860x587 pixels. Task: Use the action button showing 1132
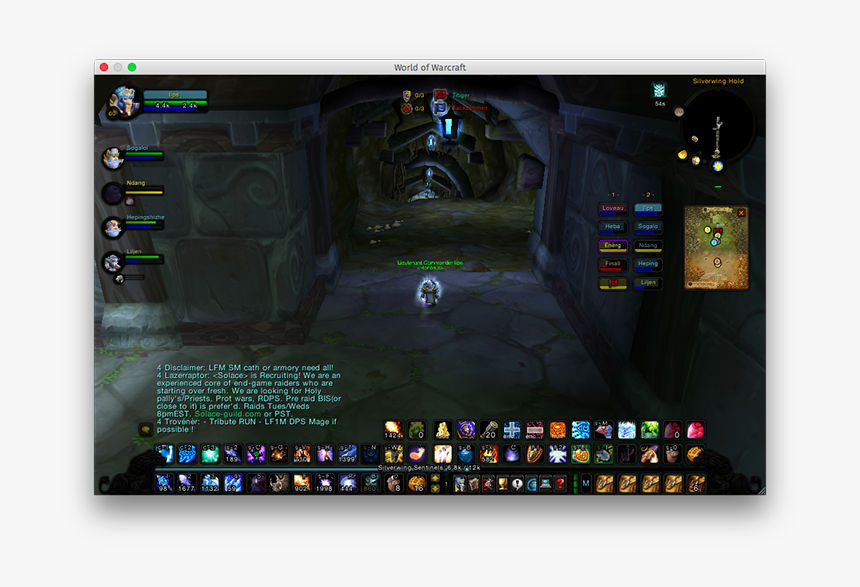pyautogui.click(x=210, y=483)
